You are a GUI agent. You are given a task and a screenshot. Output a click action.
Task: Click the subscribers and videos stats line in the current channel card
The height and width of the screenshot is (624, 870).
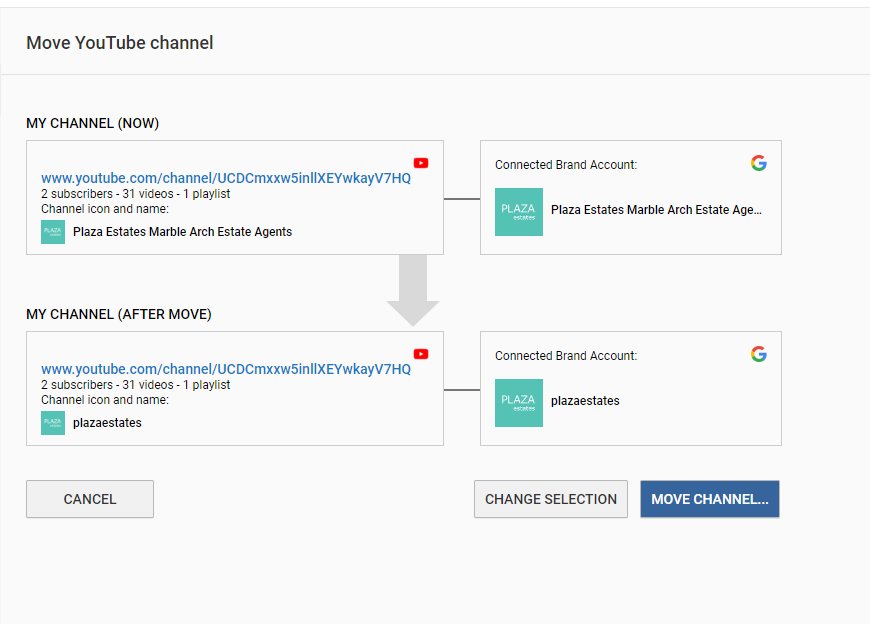(x=135, y=194)
